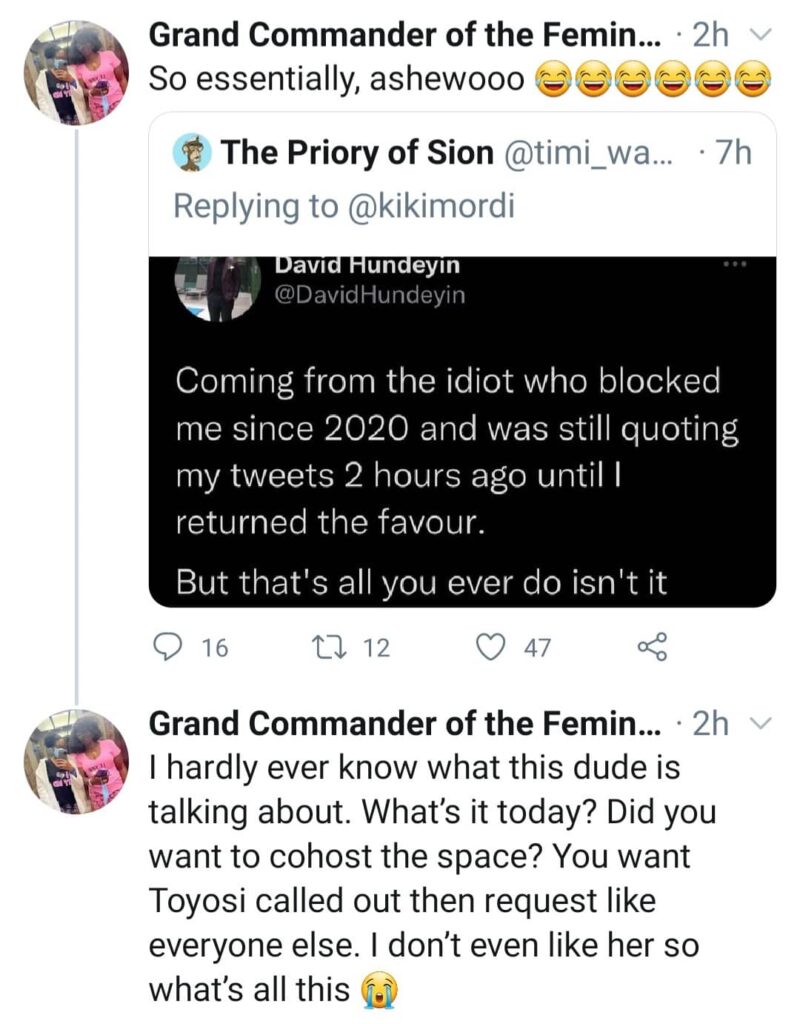800x1024 pixels.
Task: Like the tweet with 47 likes
Action: [x=491, y=647]
